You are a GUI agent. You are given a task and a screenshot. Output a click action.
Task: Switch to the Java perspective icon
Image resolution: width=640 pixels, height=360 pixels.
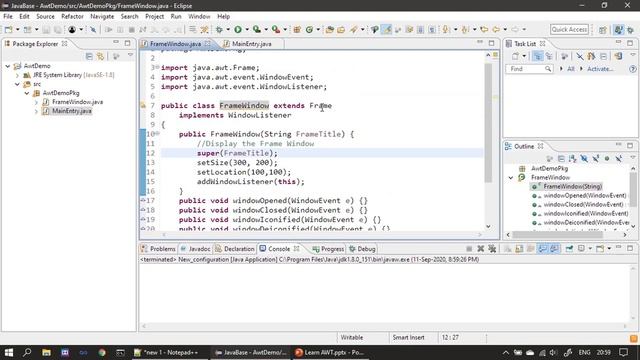tap(619, 30)
